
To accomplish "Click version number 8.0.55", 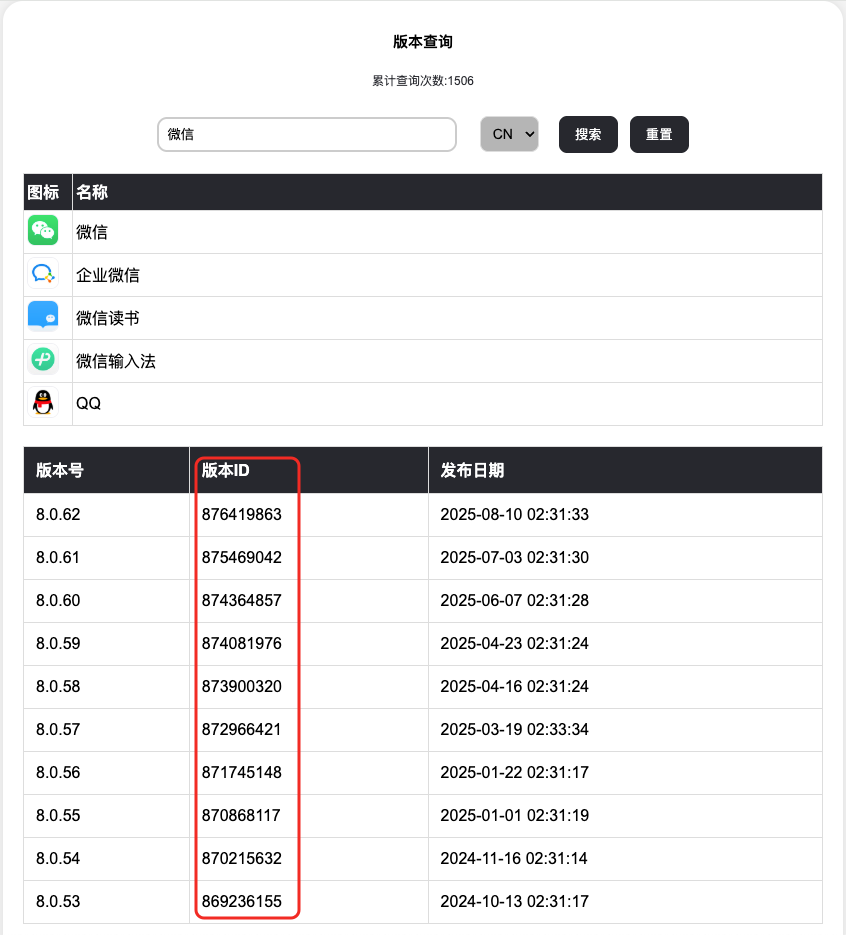I will [x=58, y=815].
